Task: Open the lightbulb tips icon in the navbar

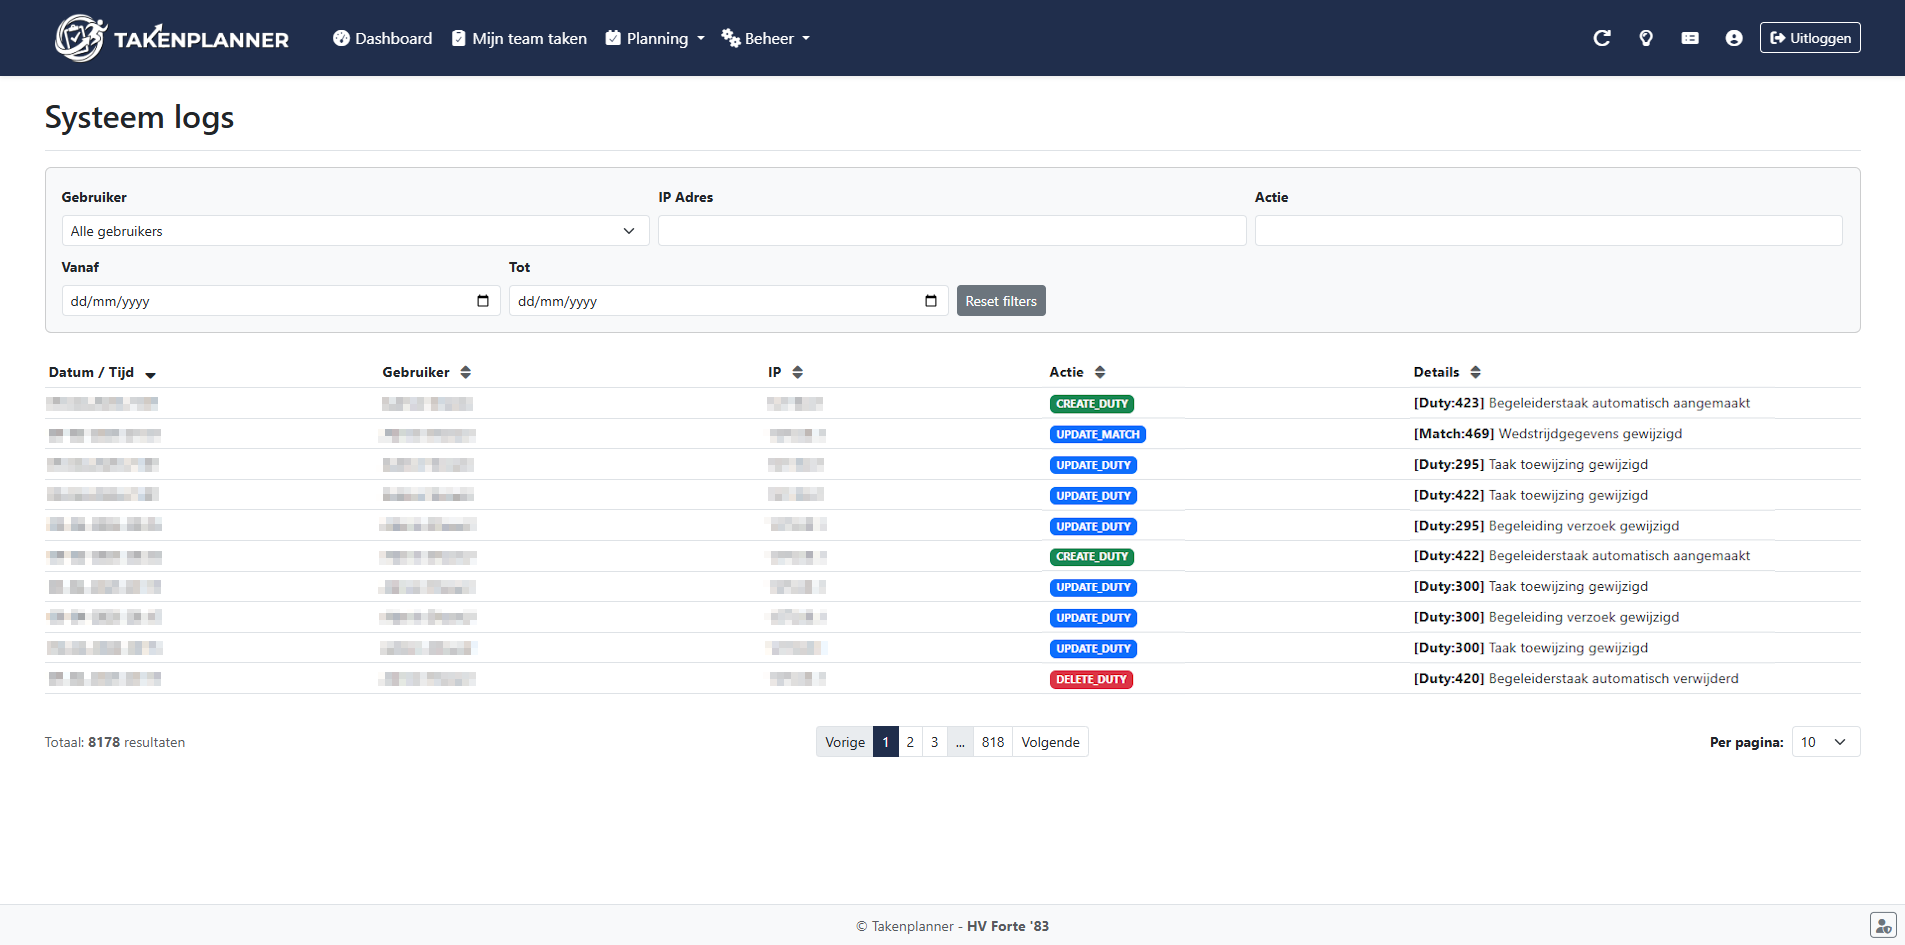Action: pyautogui.click(x=1646, y=37)
